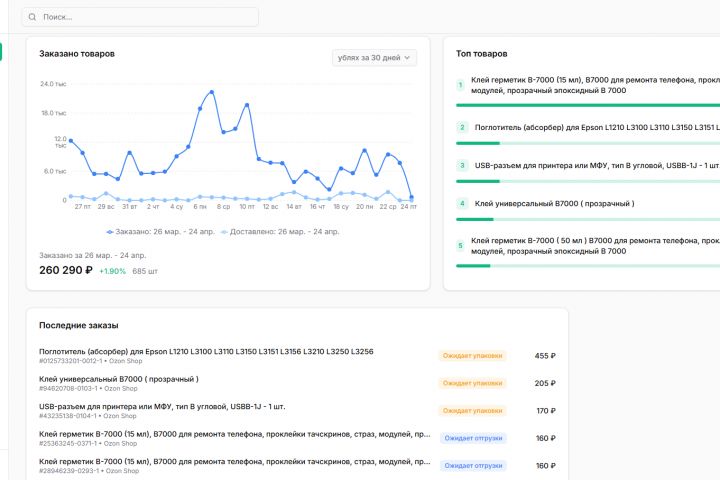Screen dimensions: 720x480
Task: Click 'Ожидает упаковки' badge for the 455 ₽ order
Action: point(472,356)
